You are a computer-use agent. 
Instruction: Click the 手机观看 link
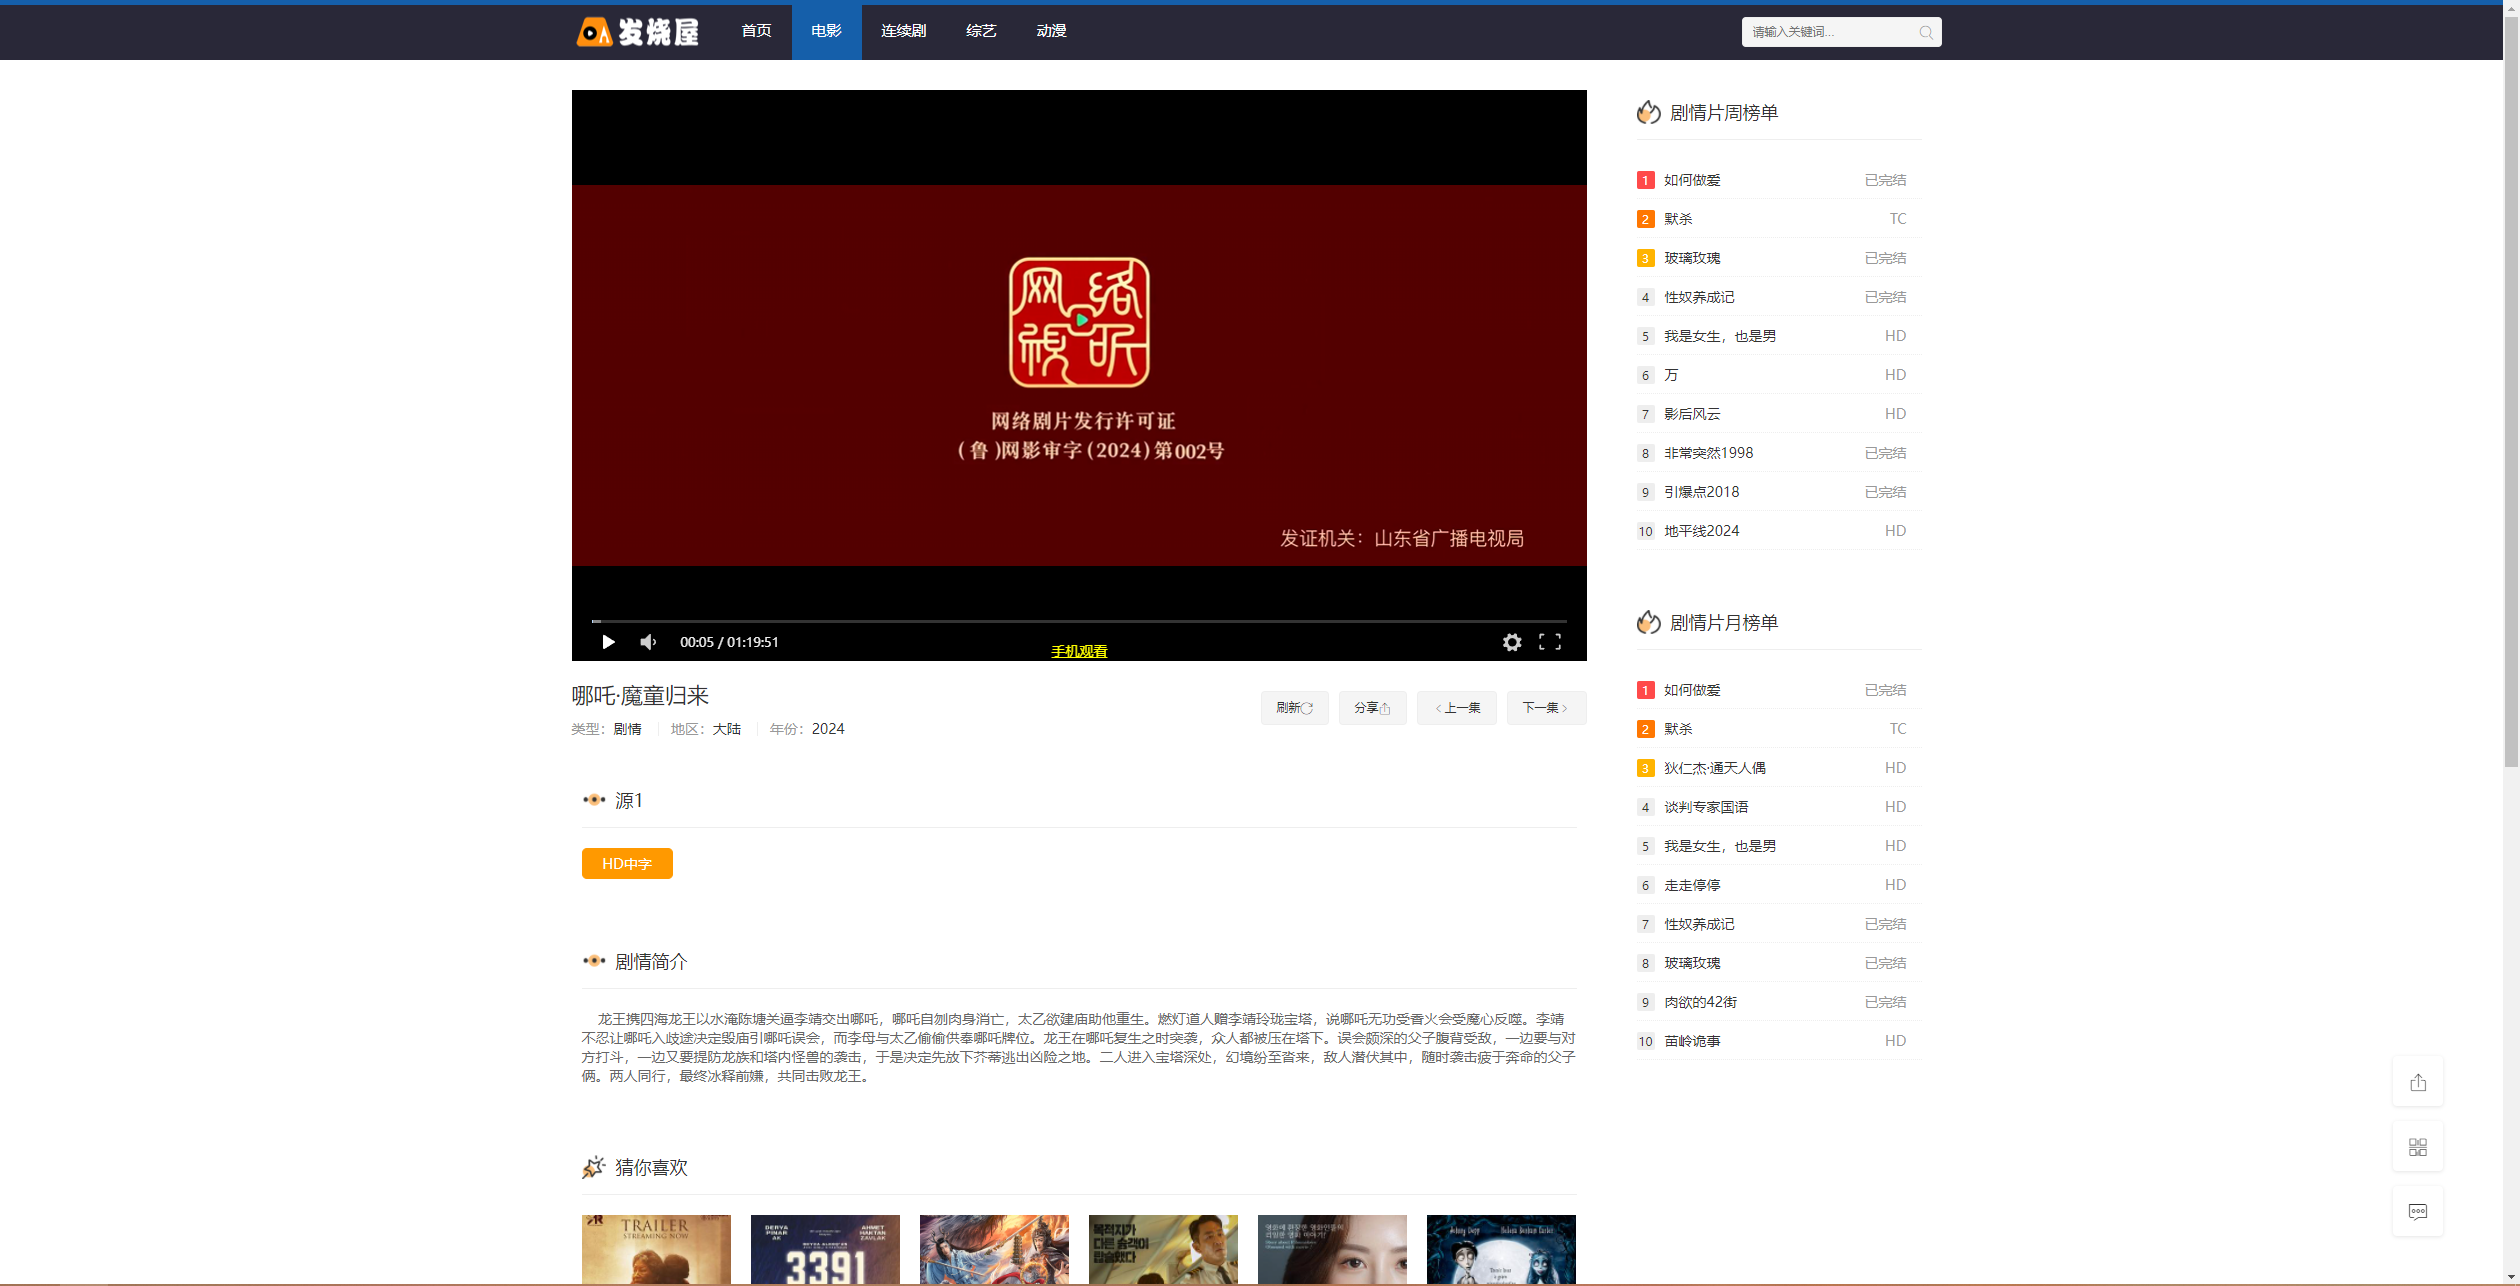pos(1079,651)
